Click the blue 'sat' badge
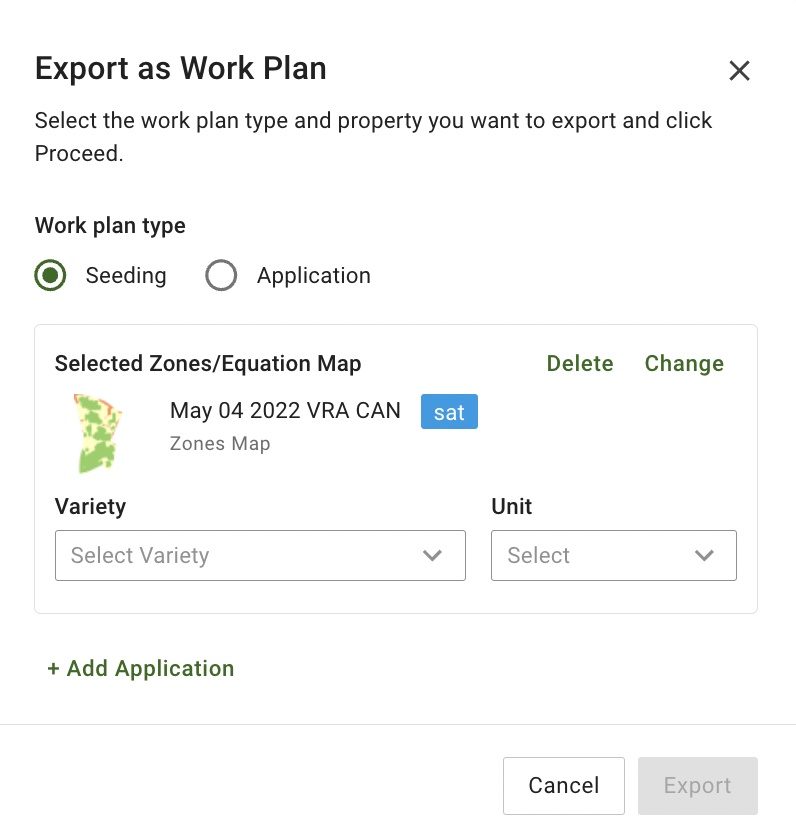This screenshot has width=796, height=840. [x=449, y=412]
